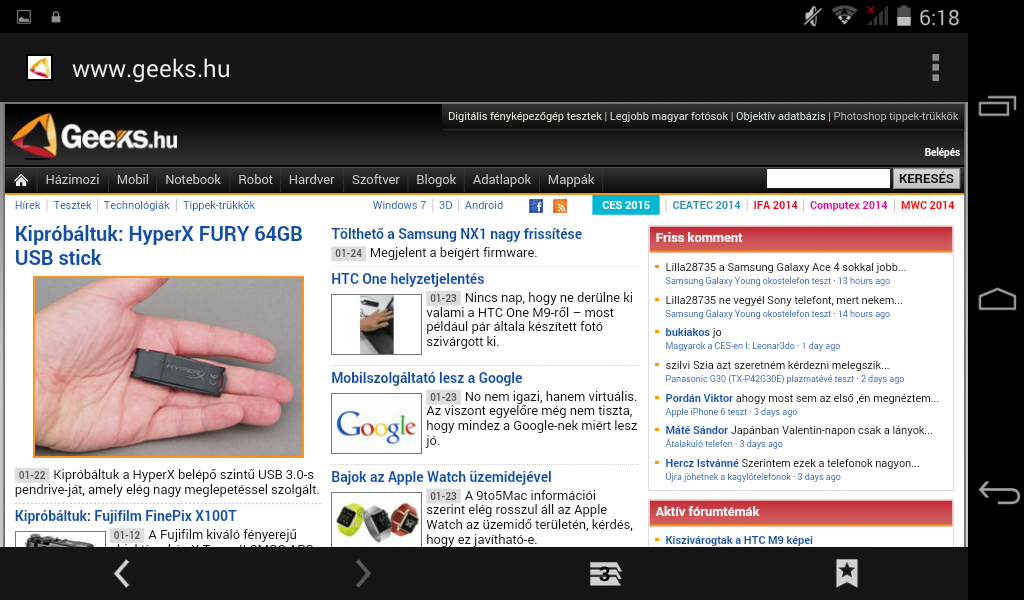Screen dimensions: 1024x600
Task: Click the Belépés login link
Action: [x=942, y=152]
